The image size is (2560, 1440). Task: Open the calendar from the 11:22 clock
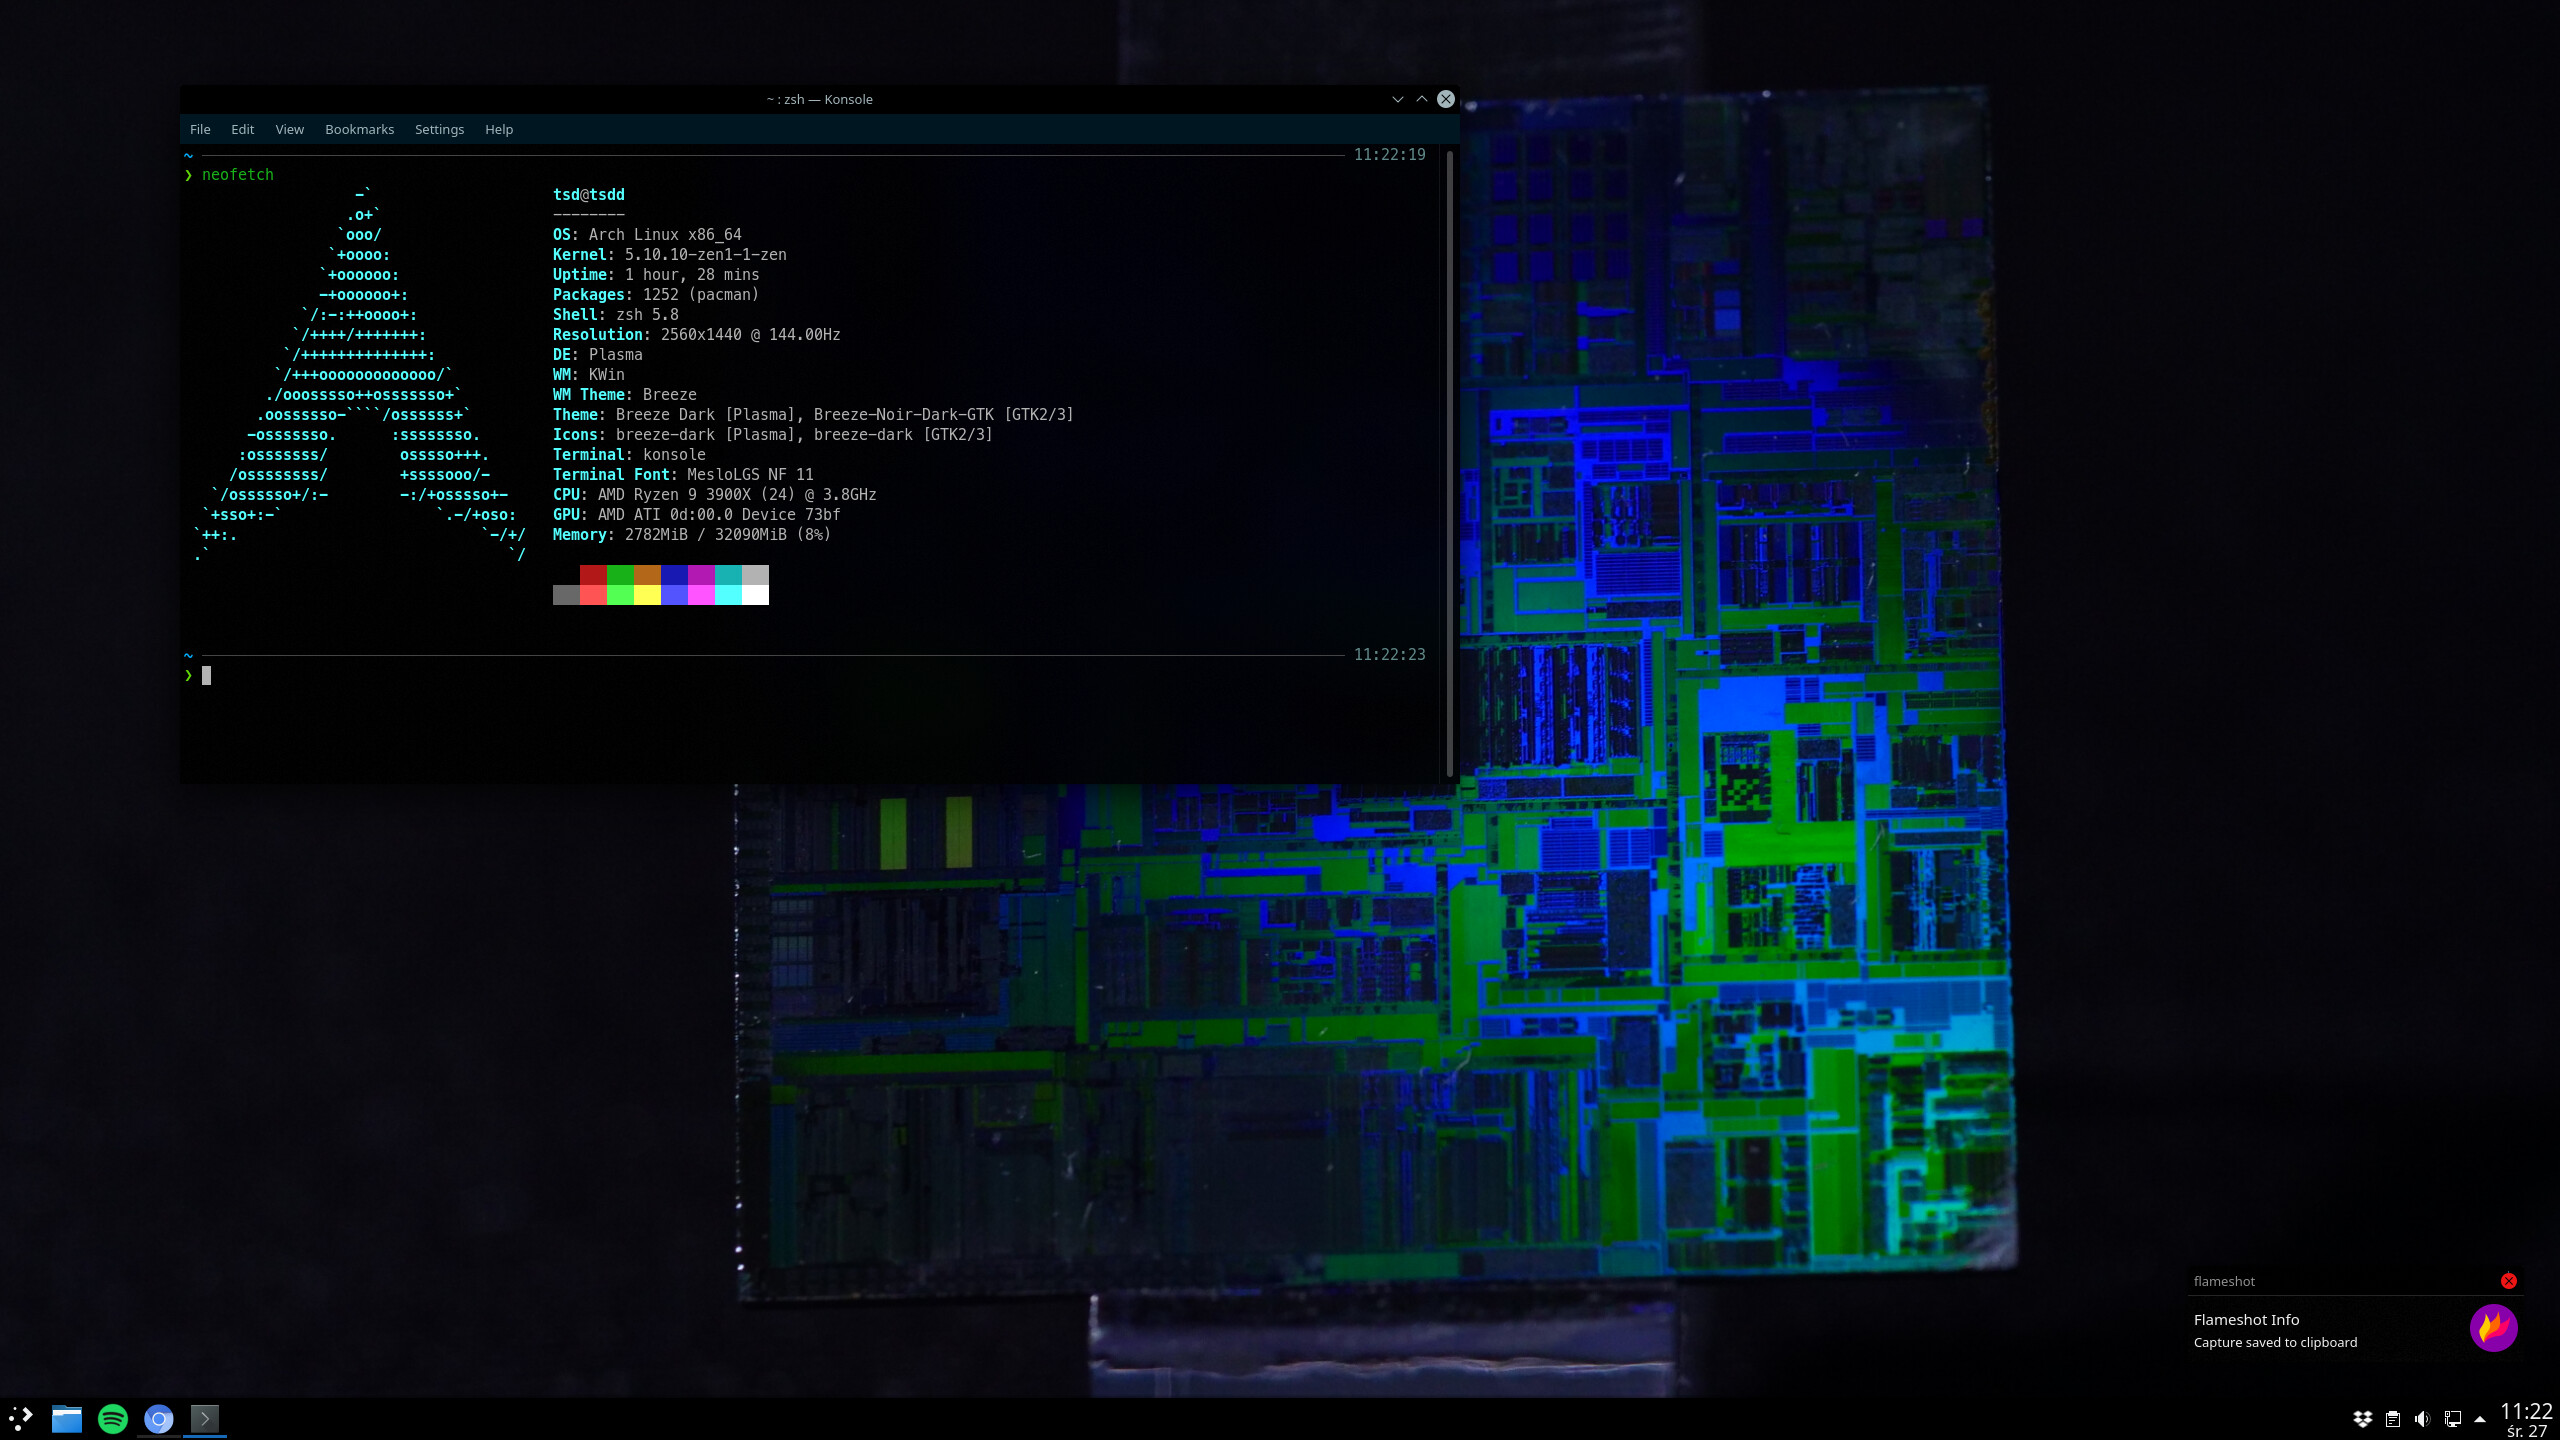point(2526,1419)
